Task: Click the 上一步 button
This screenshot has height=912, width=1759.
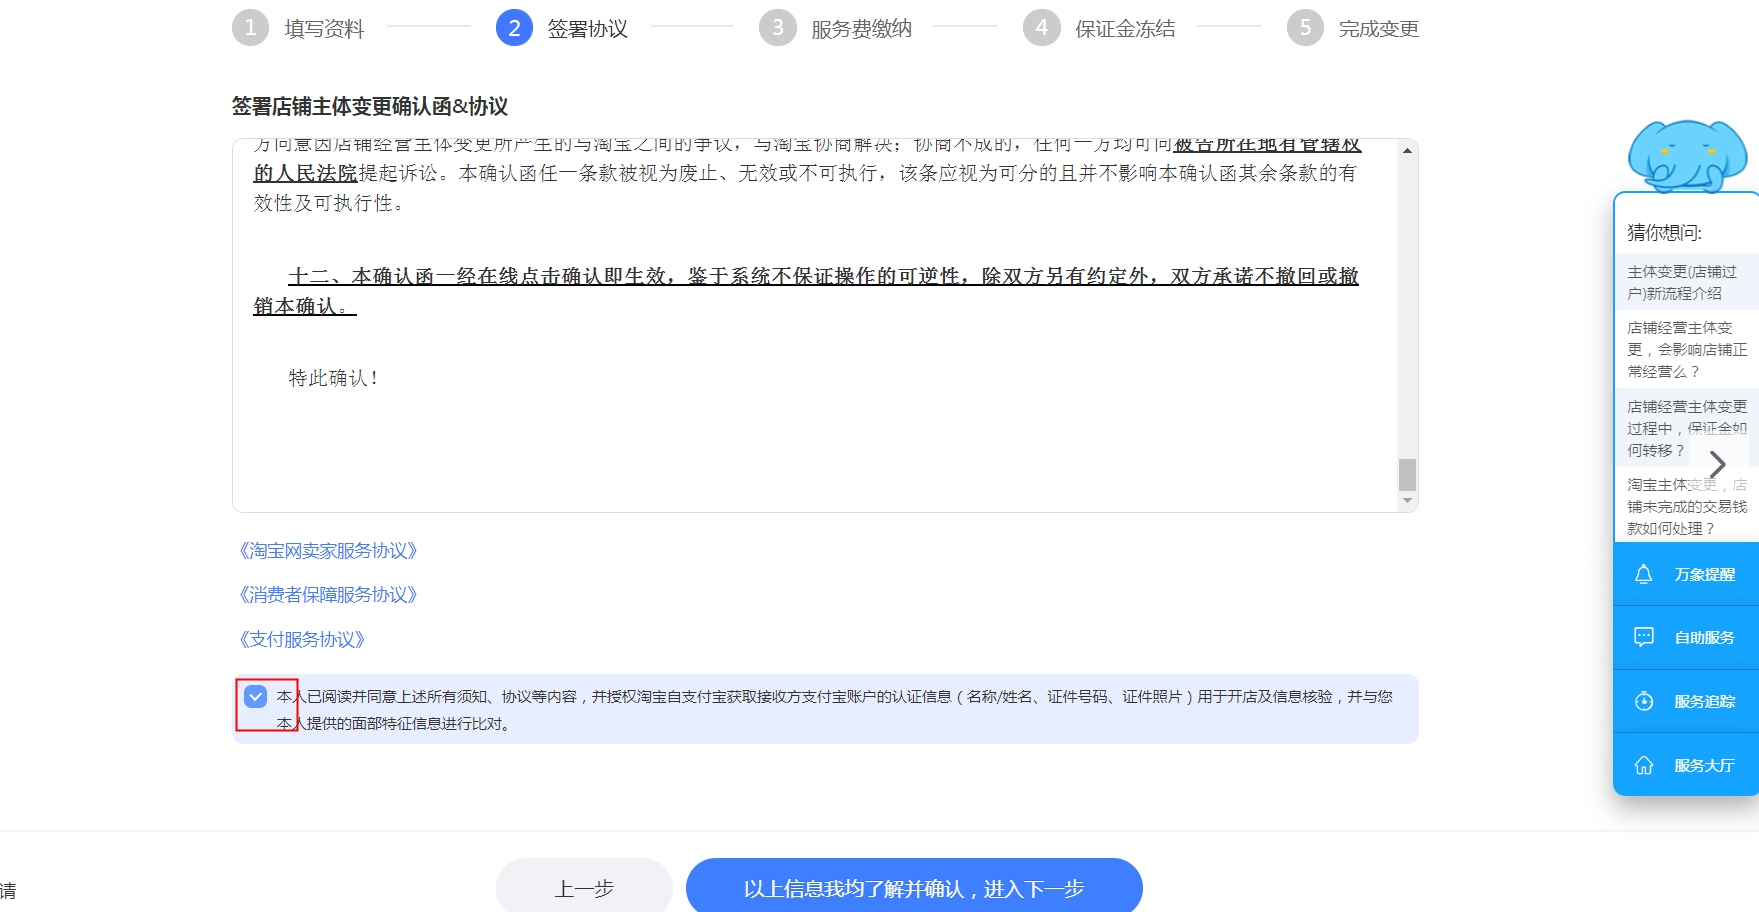Action: 584,888
